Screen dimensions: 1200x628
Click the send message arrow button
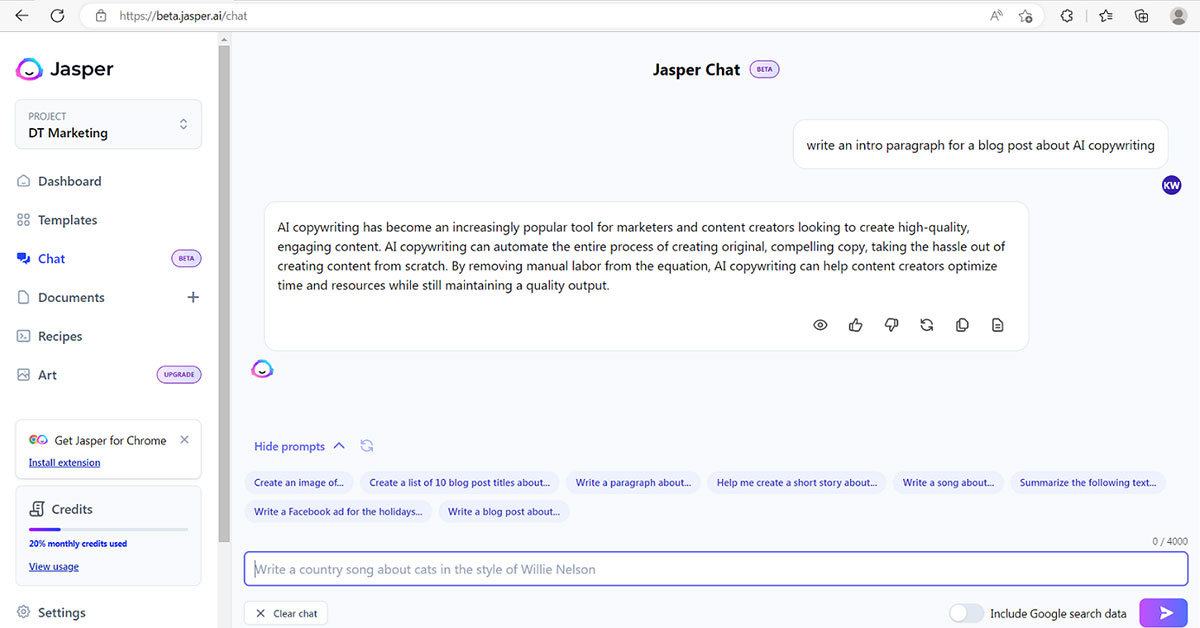point(1164,613)
